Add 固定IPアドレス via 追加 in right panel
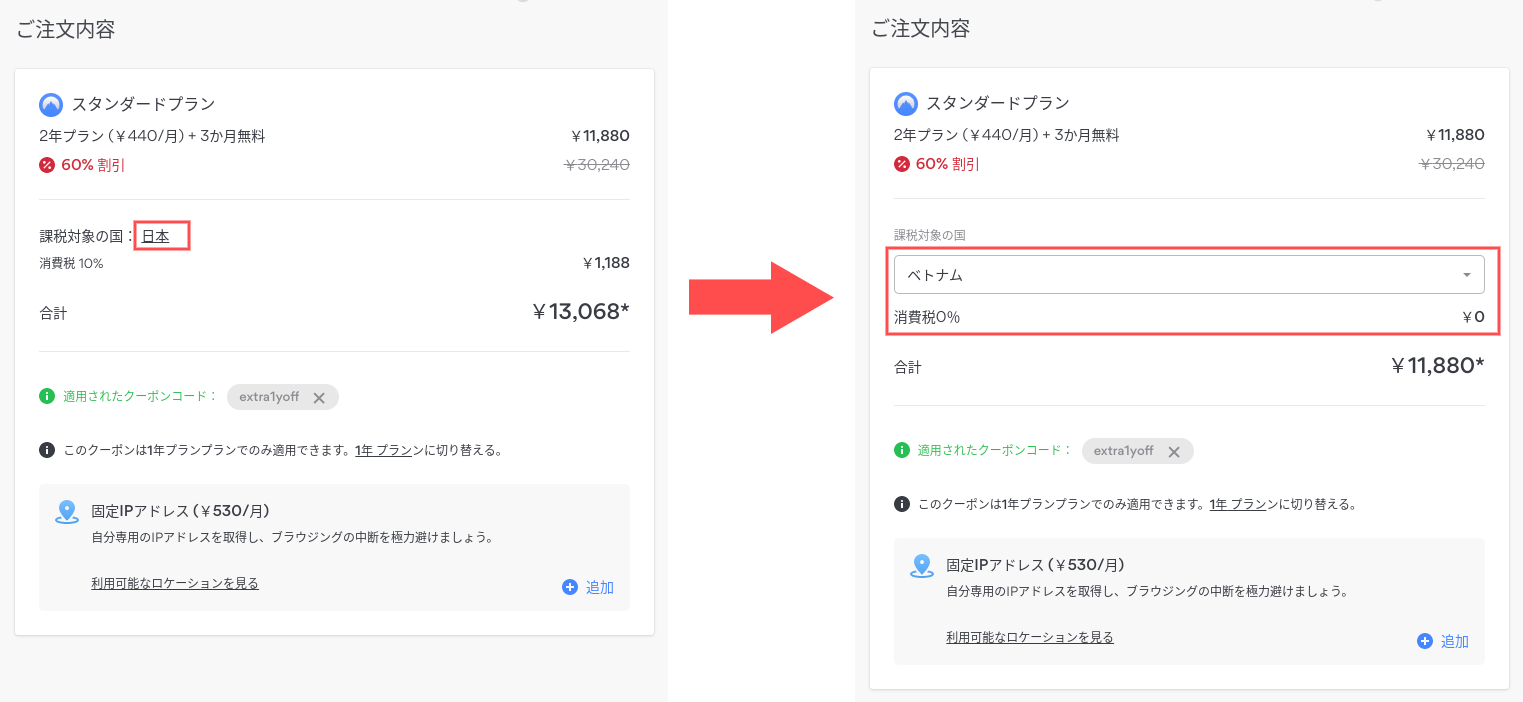This screenshot has height=702, width=1523. coord(1443,641)
